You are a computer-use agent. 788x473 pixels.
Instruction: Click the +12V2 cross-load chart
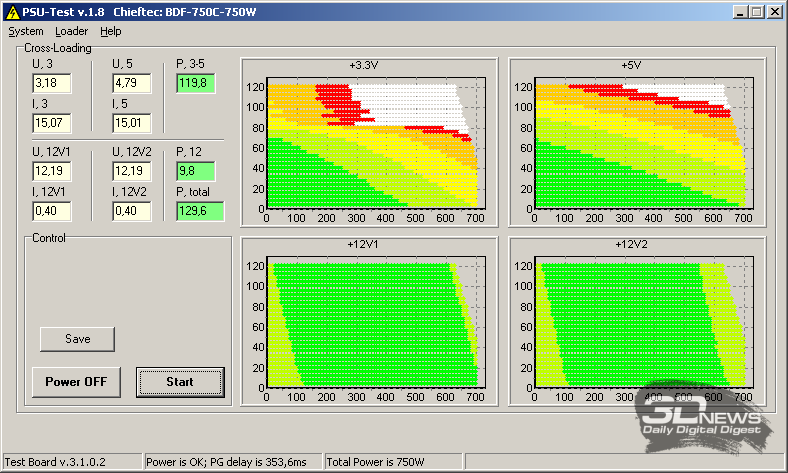(x=637, y=321)
